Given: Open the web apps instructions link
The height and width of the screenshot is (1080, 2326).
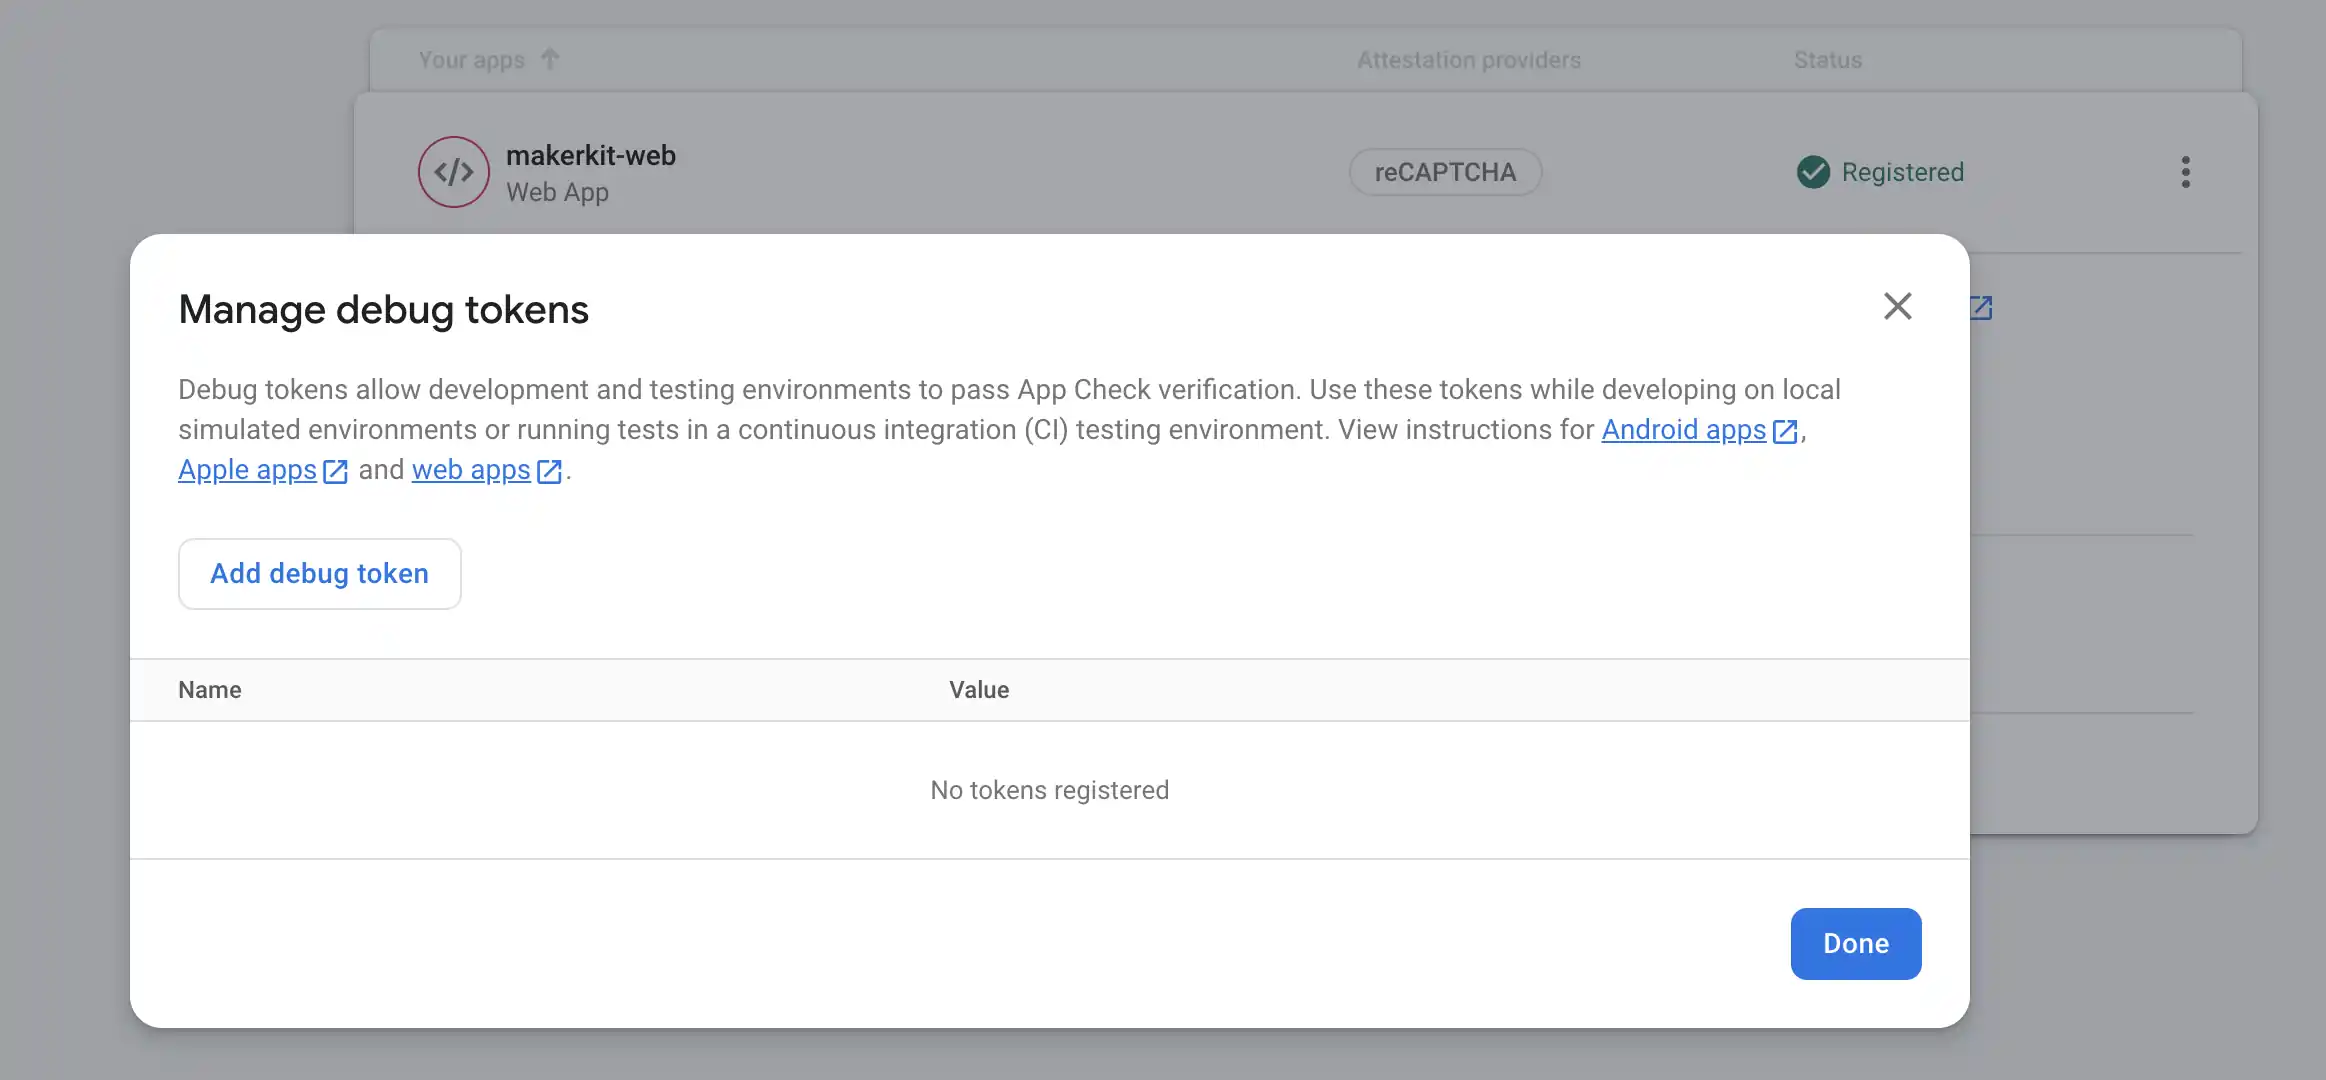Looking at the screenshot, I should [x=471, y=470].
